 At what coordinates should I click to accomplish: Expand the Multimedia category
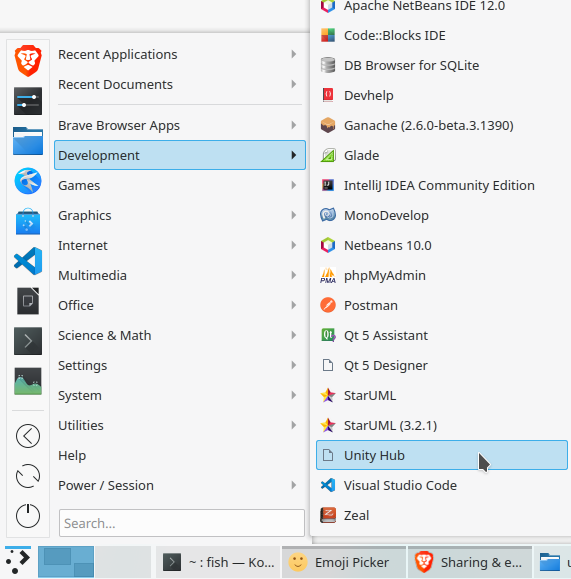click(x=180, y=275)
